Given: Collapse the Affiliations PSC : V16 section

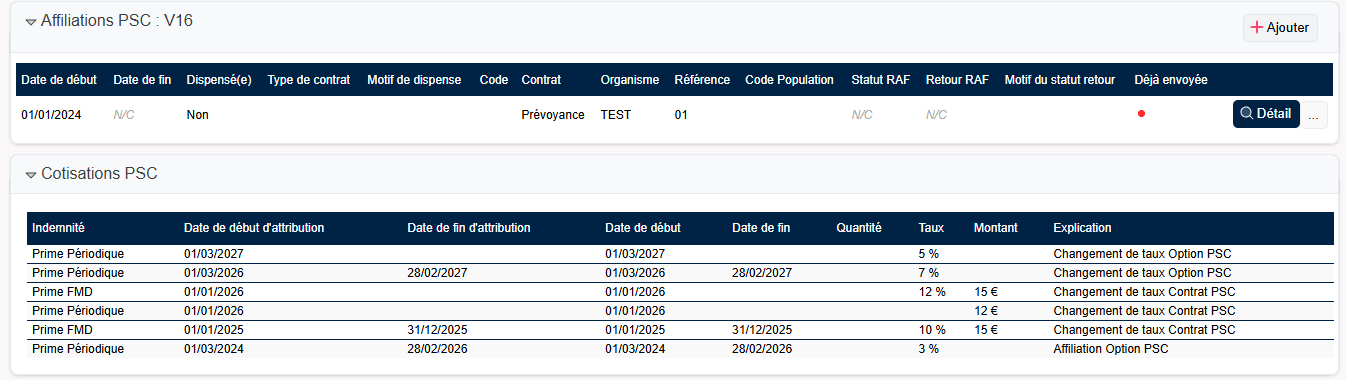Looking at the screenshot, I should pos(31,21).
